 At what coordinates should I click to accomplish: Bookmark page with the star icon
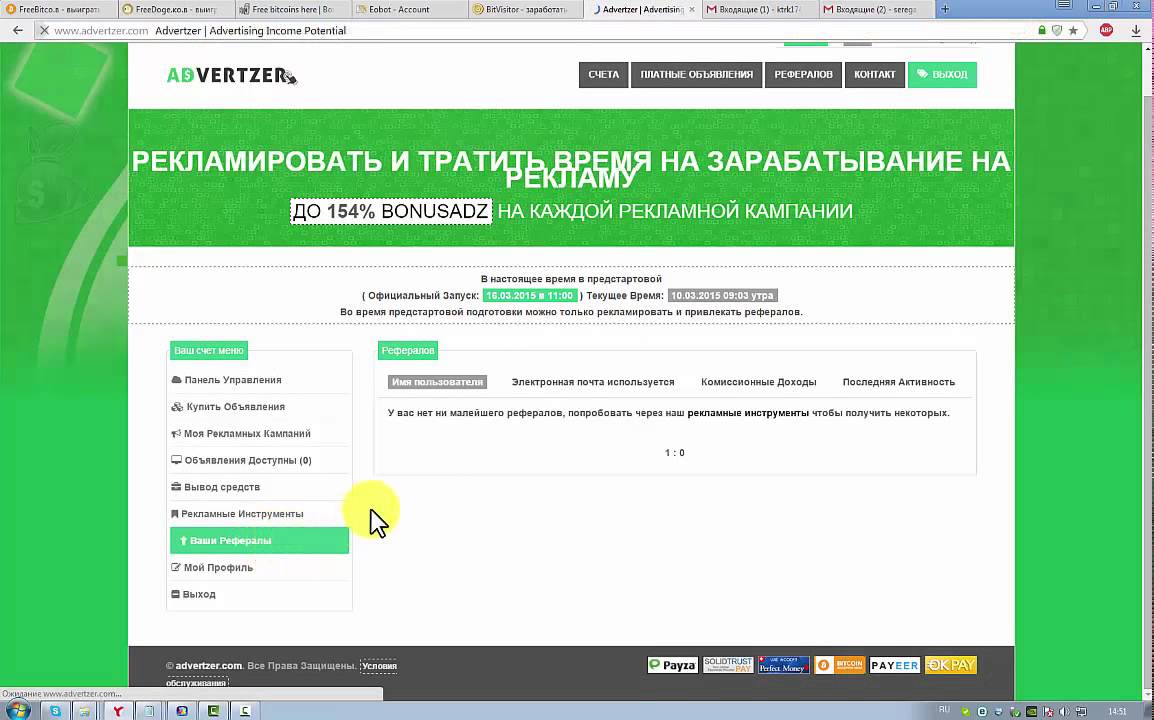[1073, 30]
